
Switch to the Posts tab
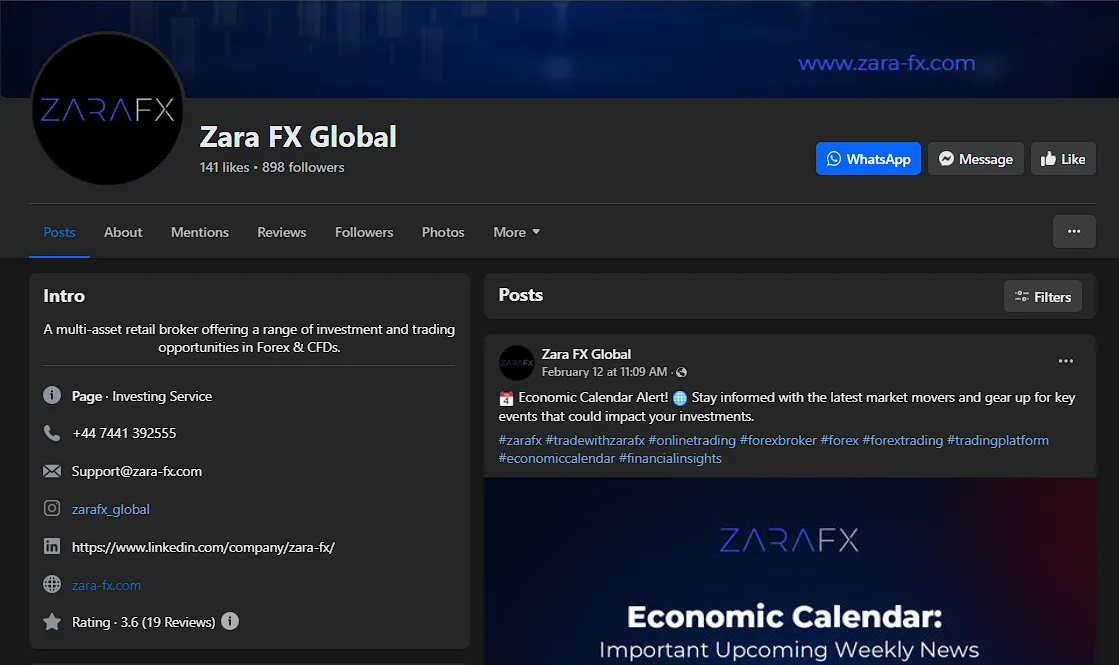[x=59, y=232]
